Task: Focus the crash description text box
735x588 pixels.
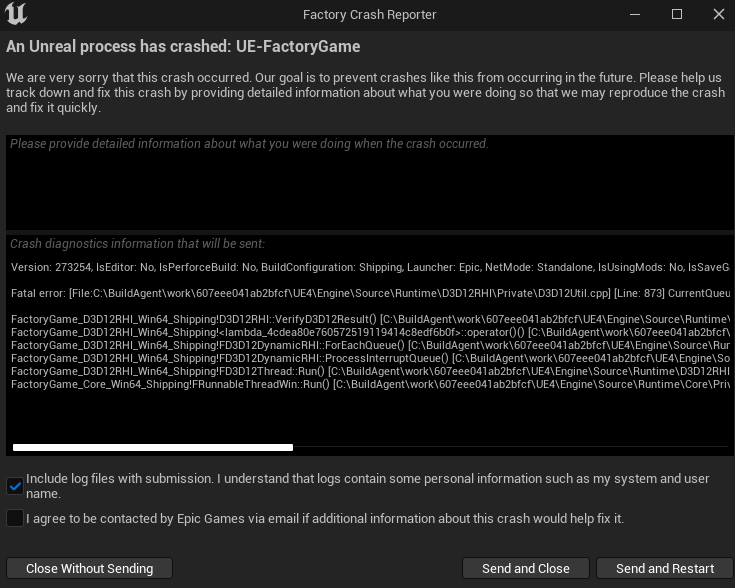Action: click(369, 182)
